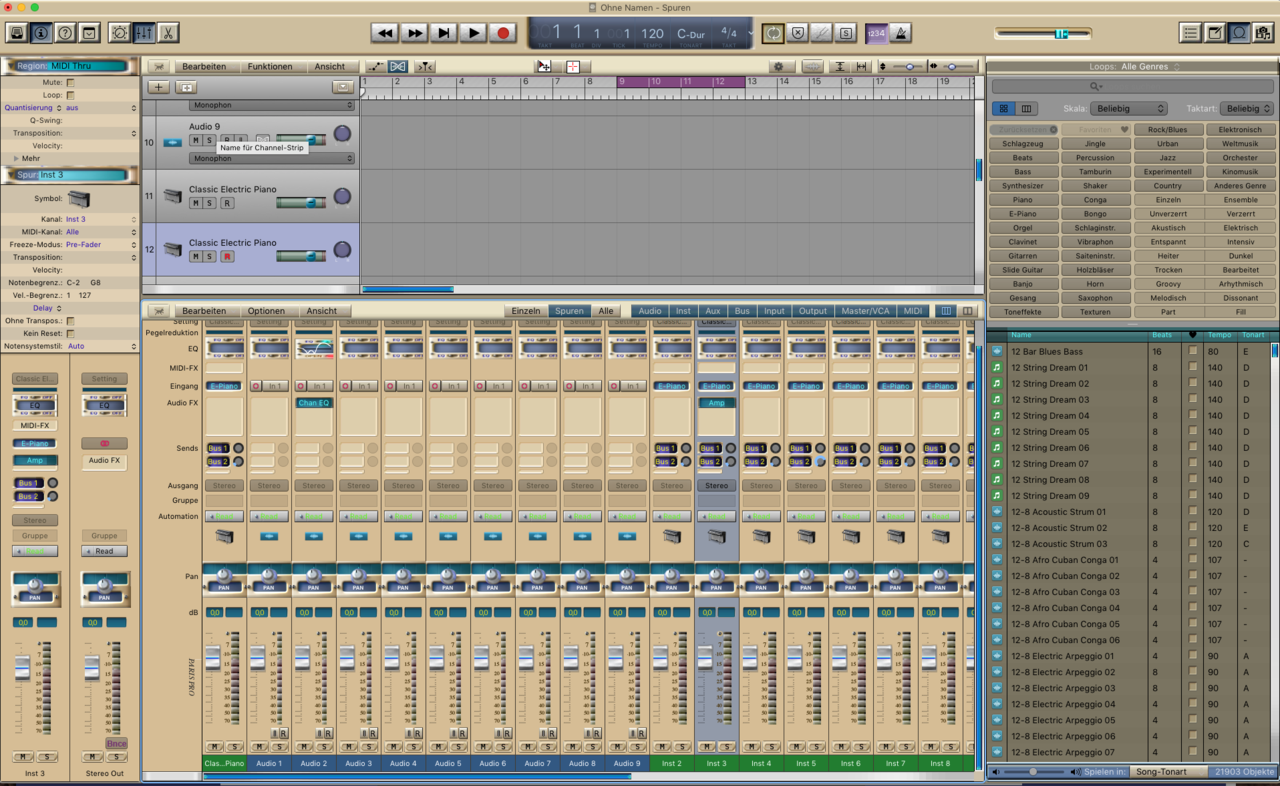1280x786 pixels.
Task: Switch the mixer to Alle view
Action: [606, 311]
